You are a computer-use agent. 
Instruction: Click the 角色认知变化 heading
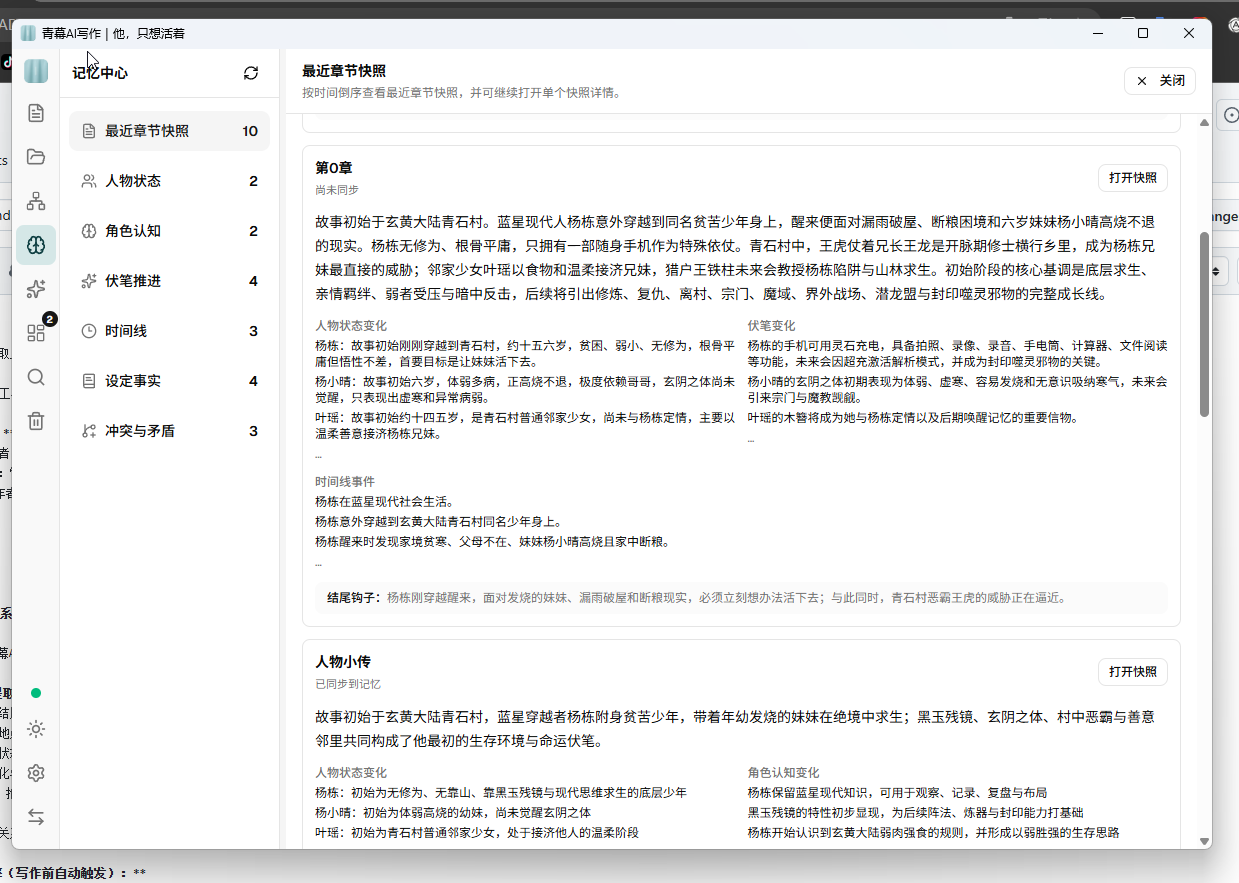click(x=784, y=773)
